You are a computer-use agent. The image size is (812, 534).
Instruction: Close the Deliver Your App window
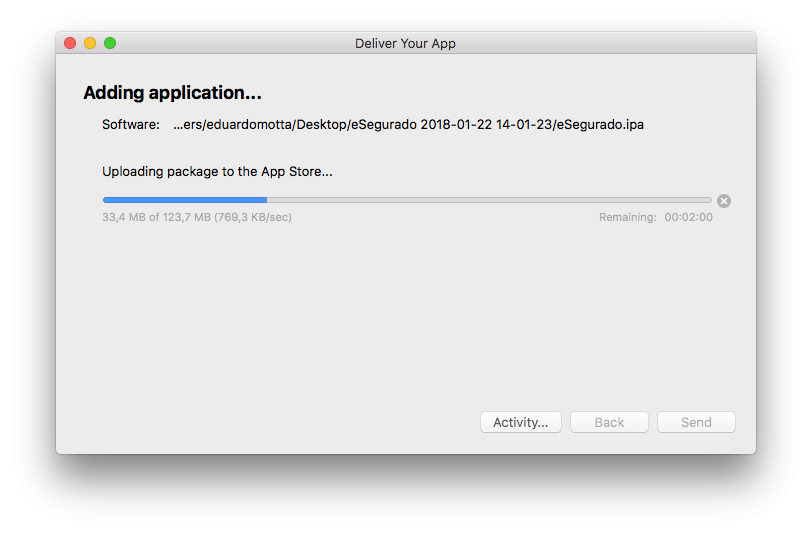pos(70,43)
